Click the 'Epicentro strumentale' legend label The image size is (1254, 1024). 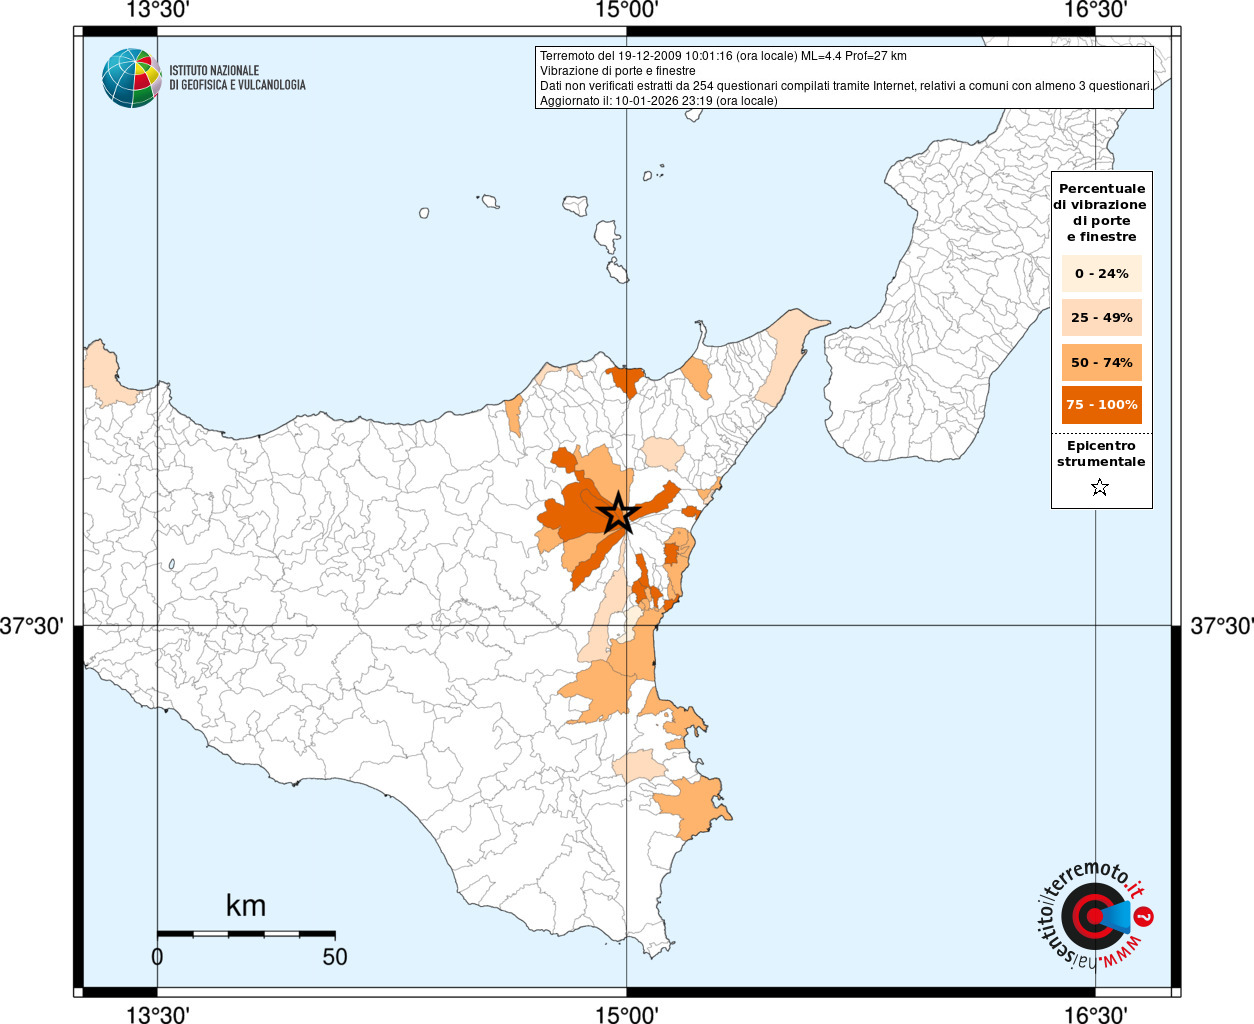pyautogui.click(x=1101, y=453)
